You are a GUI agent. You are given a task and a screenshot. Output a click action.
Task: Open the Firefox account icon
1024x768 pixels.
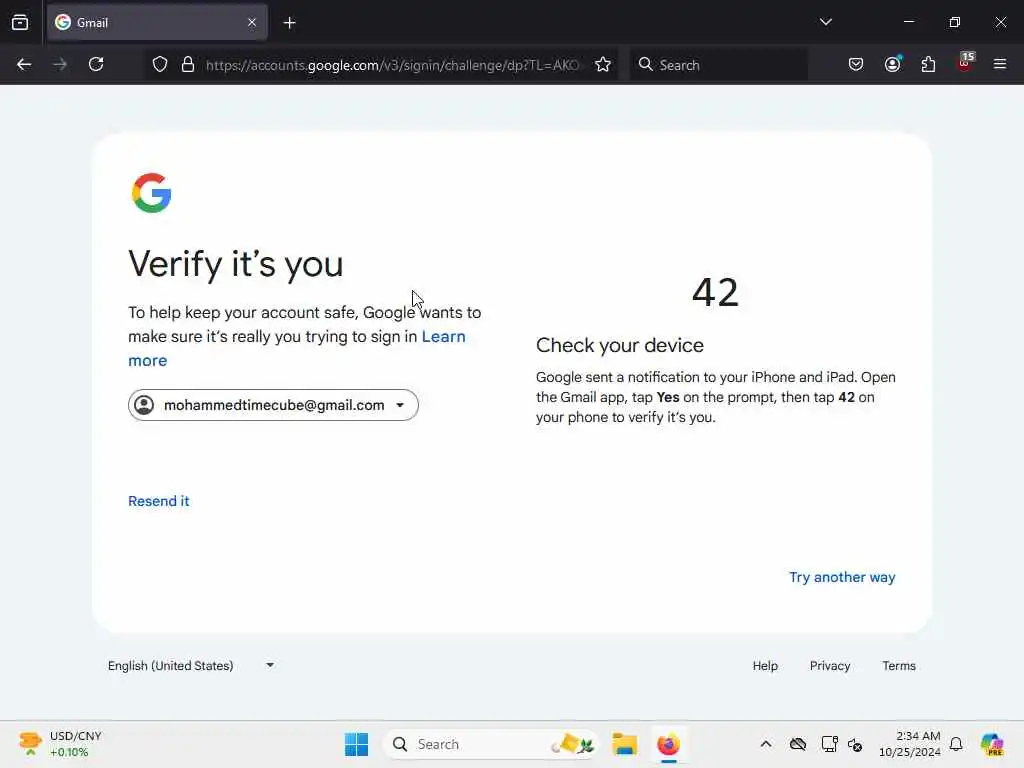coord(893,64)
